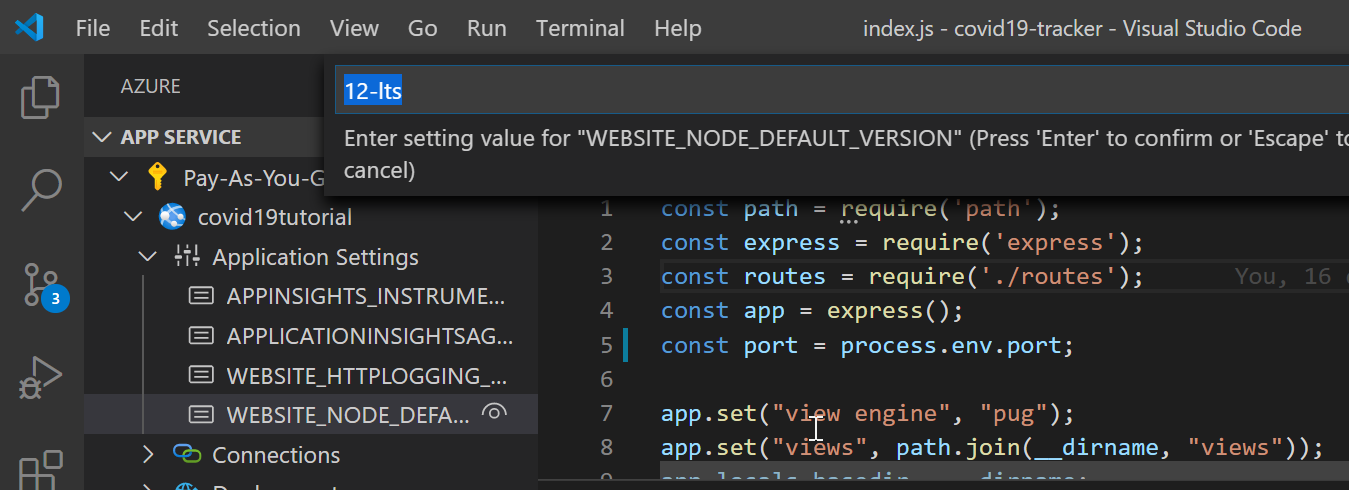Expand the Connections node

148,455
